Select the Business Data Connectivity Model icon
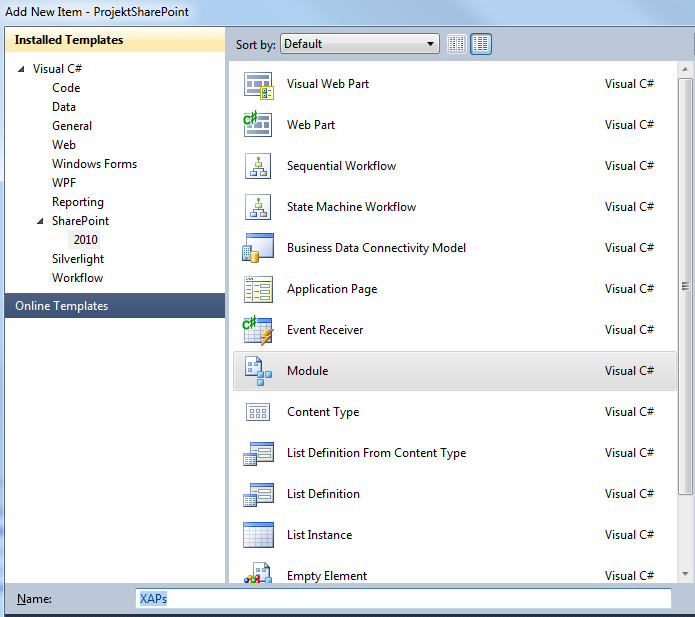Image resolution: width=695 pixels, height=617 pixels. [x=258, y=248]
